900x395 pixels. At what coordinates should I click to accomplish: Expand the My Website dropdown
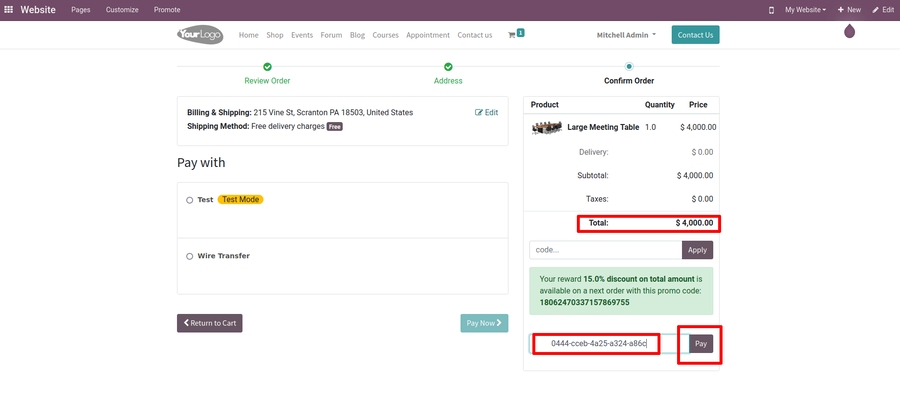pos(806,10)
